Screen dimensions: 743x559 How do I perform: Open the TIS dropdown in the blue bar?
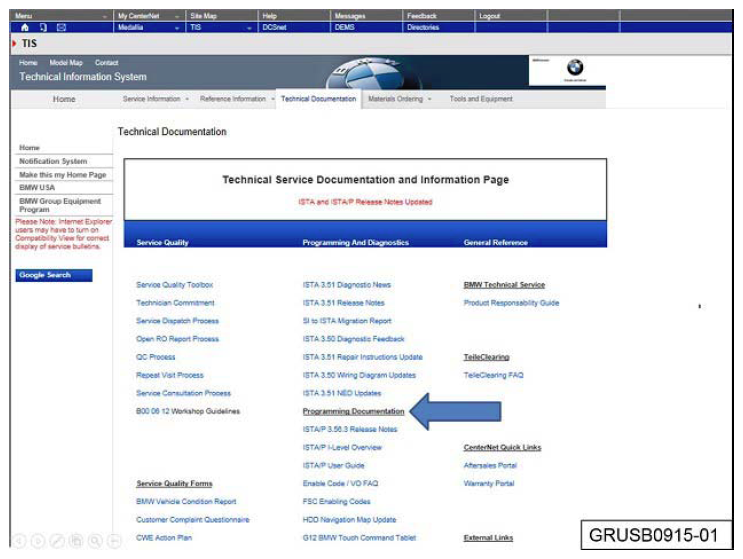[249, 28]
